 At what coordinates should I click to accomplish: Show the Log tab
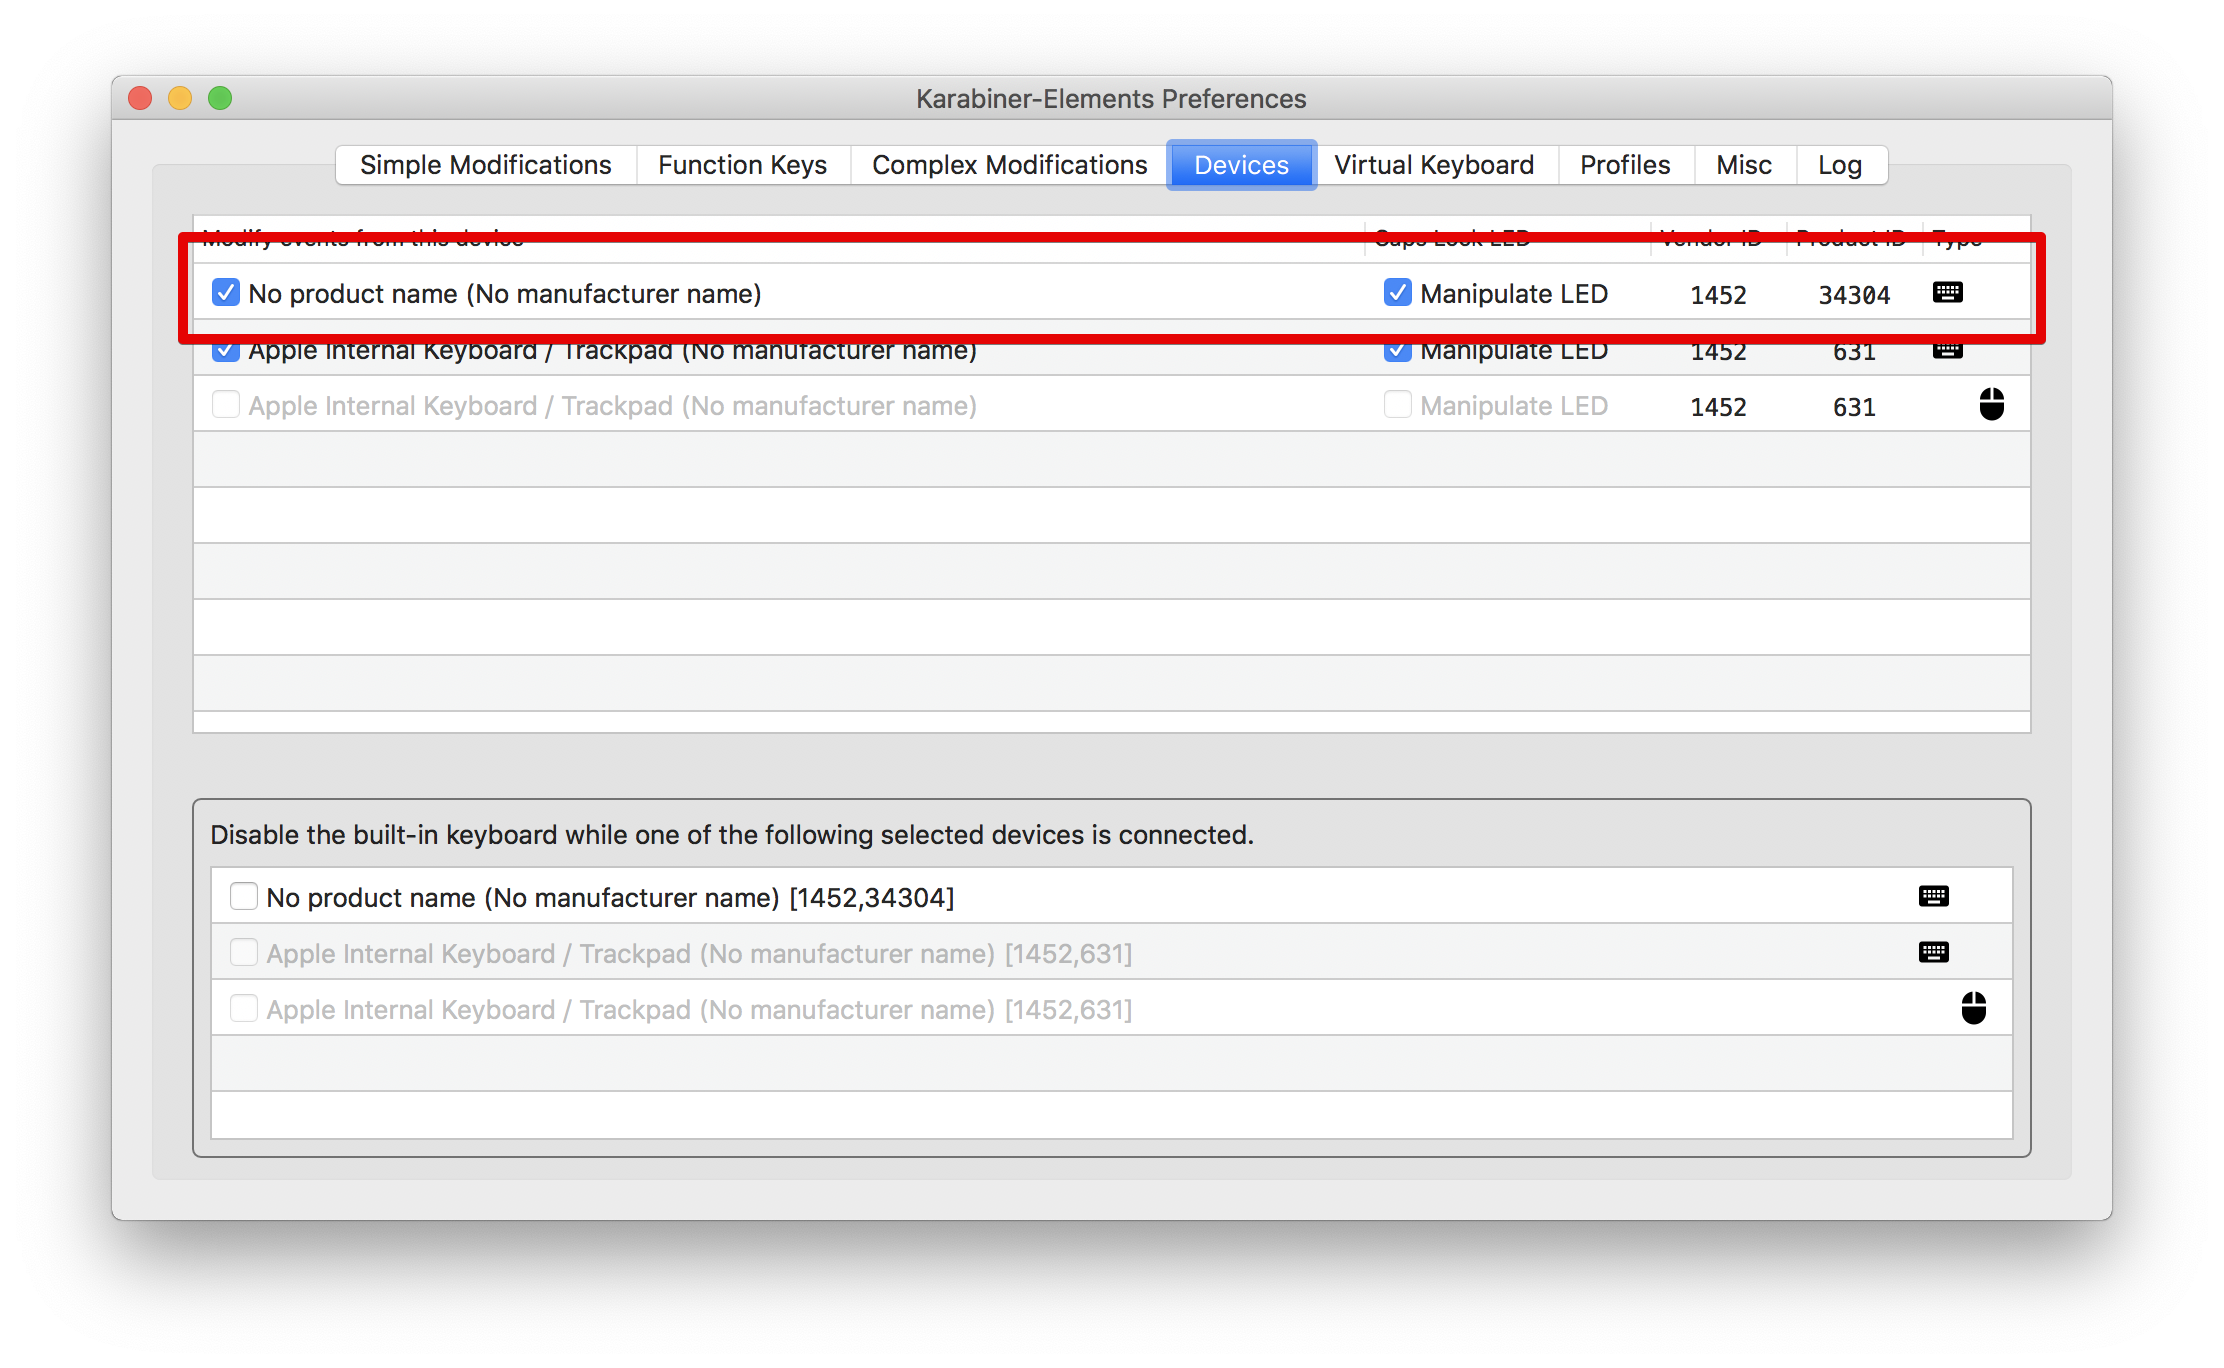click(1839, 165)
